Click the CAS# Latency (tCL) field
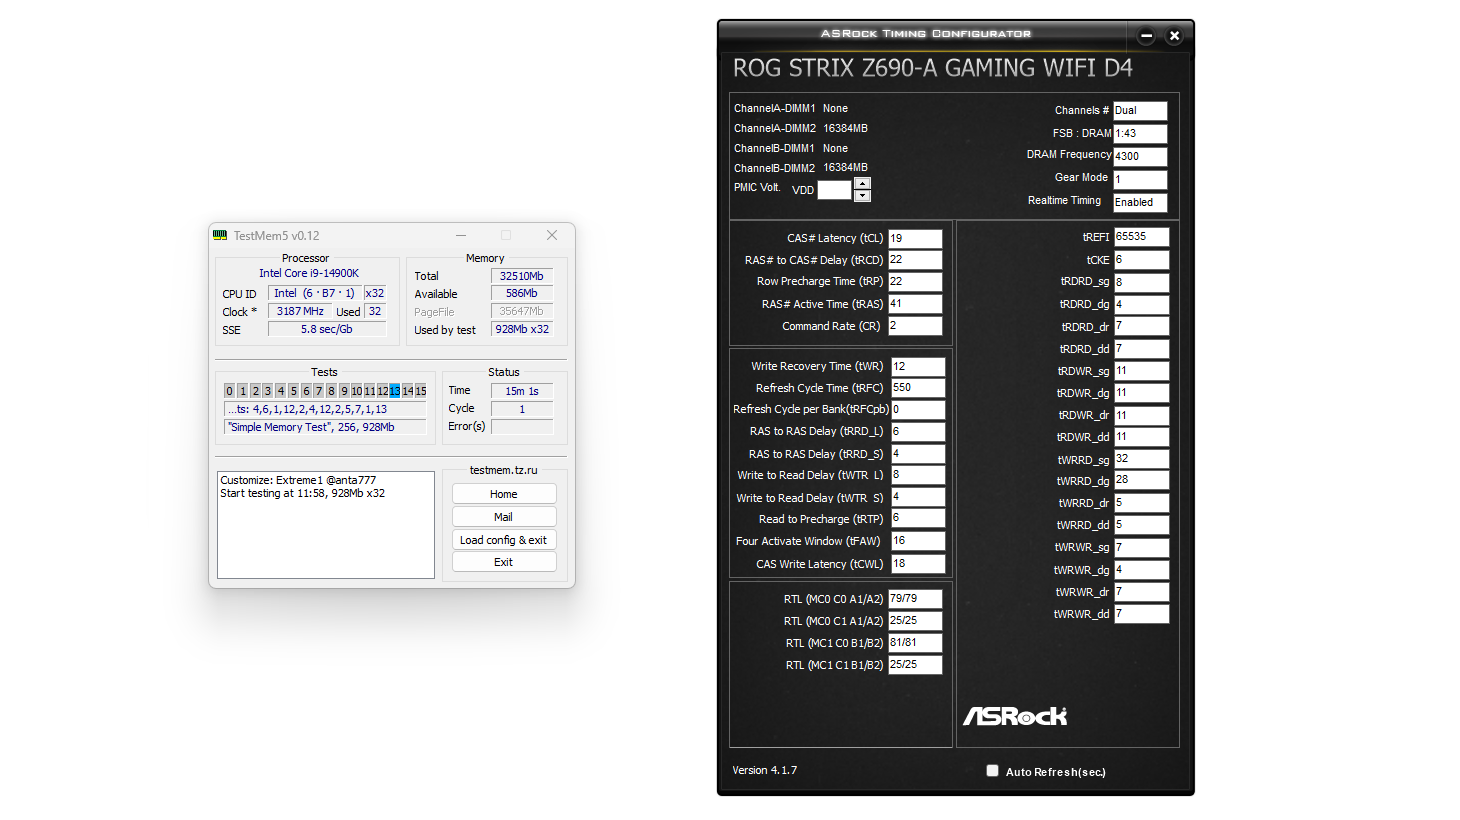 click(x=915, y=238)
